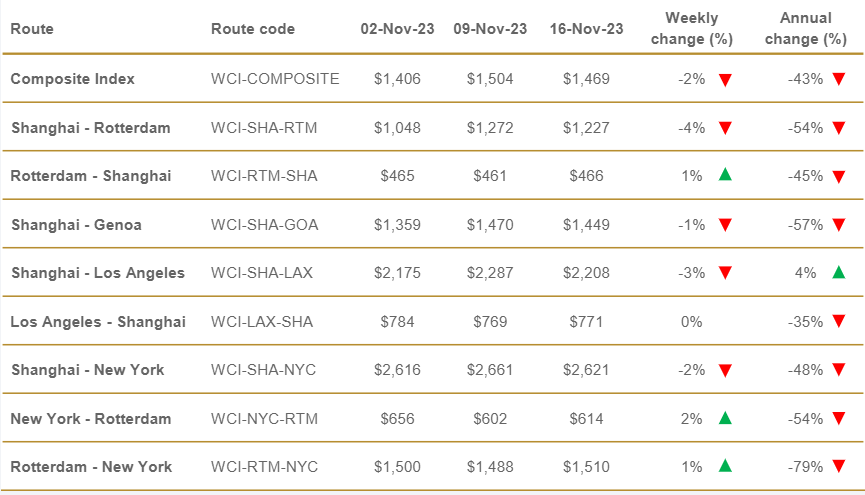This screenshot has width=865, height=495.
Task: Click red annual arrow for Shanghai - Rotterdam
Action: click(x=838, y=127)
